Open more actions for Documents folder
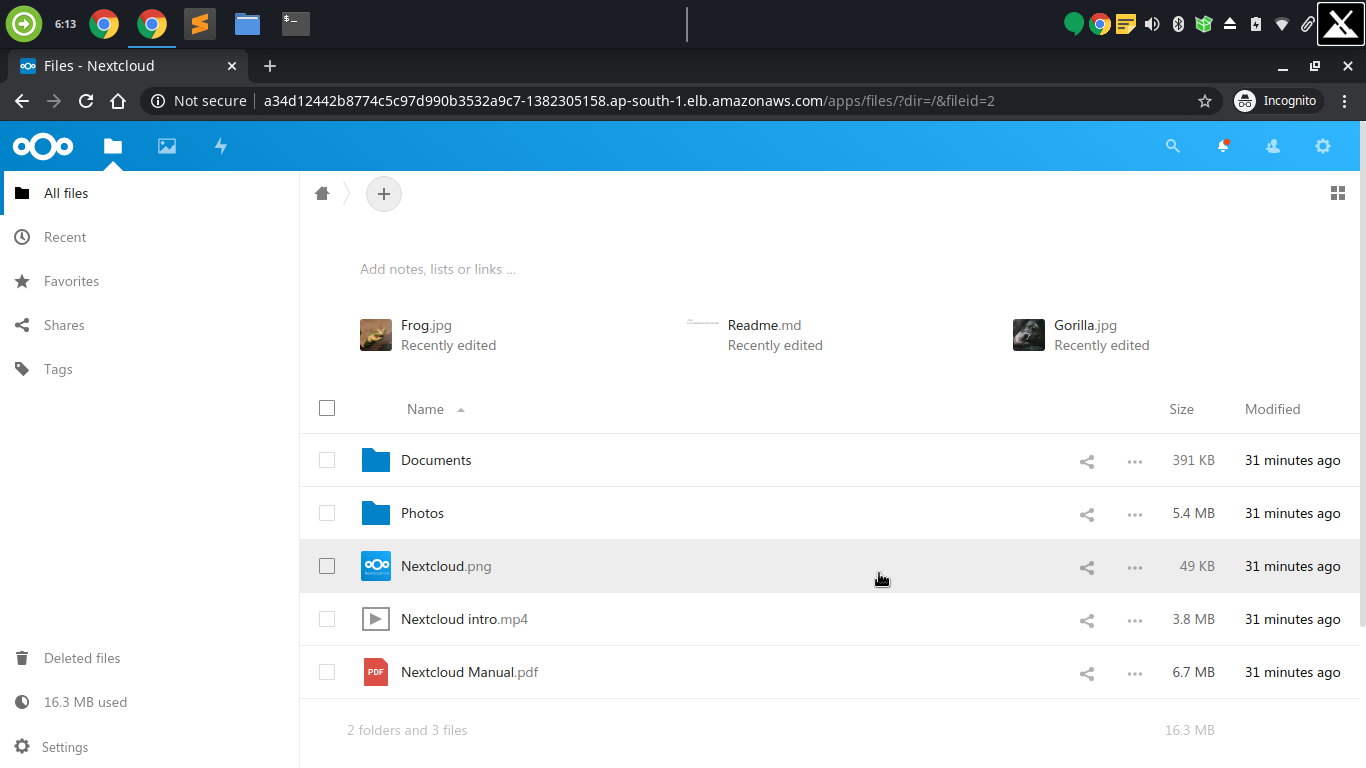Screen dimensions: 1366x768 (x=1135, y=461)
